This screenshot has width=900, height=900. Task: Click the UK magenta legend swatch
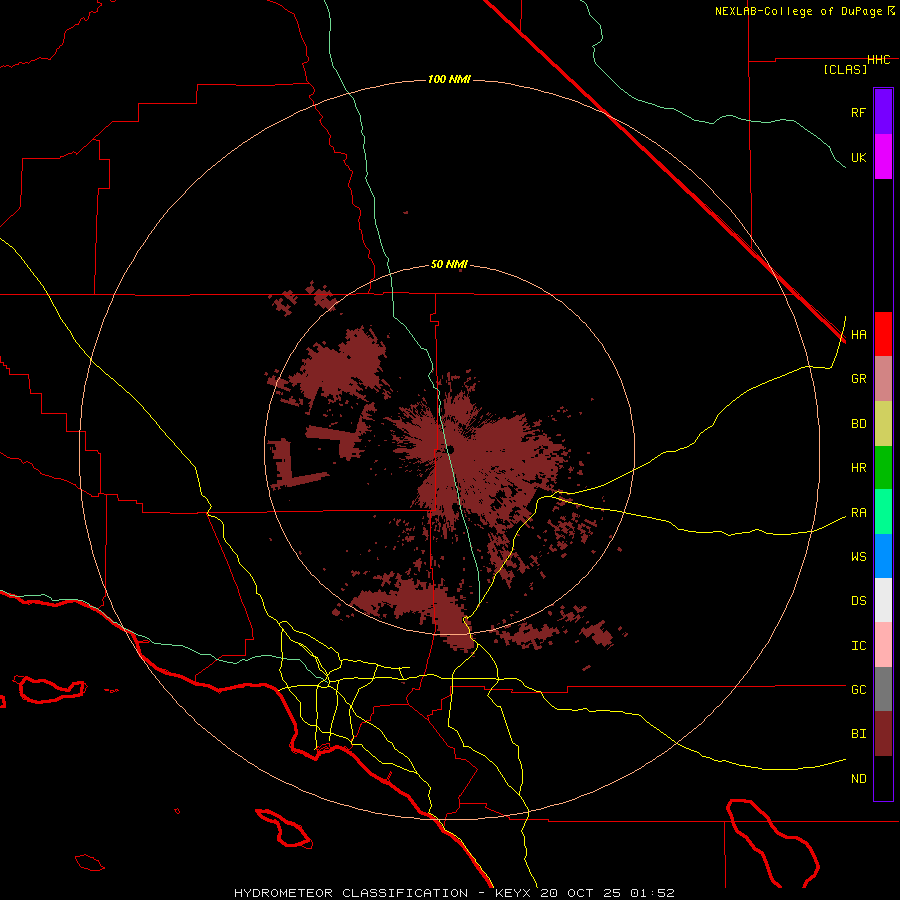[x=883, y=157]
